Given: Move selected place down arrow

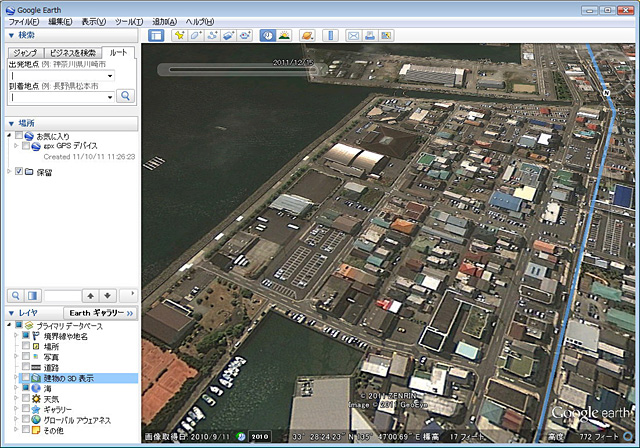Looking at the screenshot, I should 107,295.
